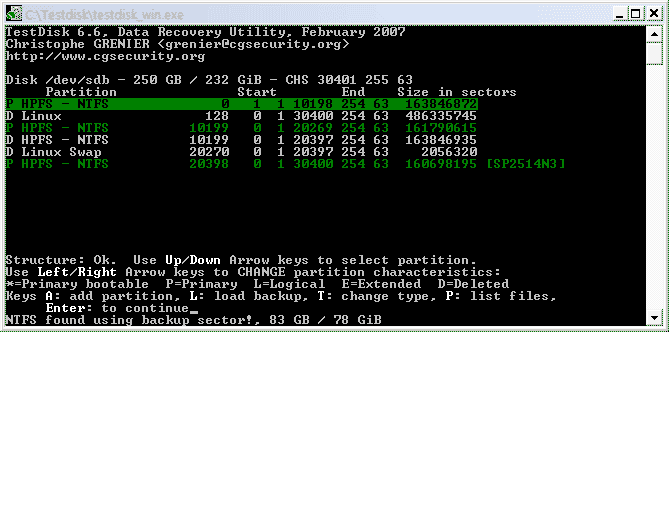Image resolution: width=669 pixels, height=512 pixels.
Task: Click the scrollbar up arrow
Action: tap(654, 34)
